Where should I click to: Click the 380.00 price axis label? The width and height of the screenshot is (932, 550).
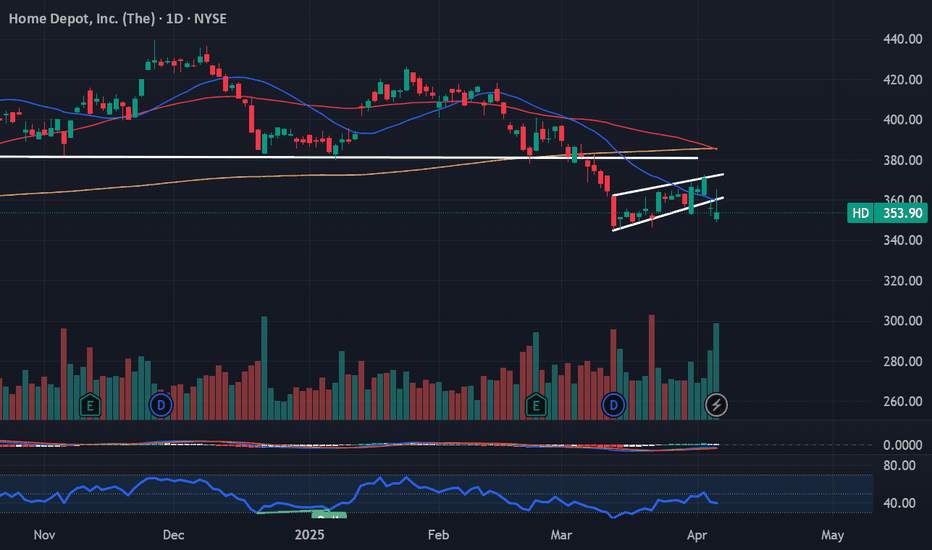coord(903,160)
